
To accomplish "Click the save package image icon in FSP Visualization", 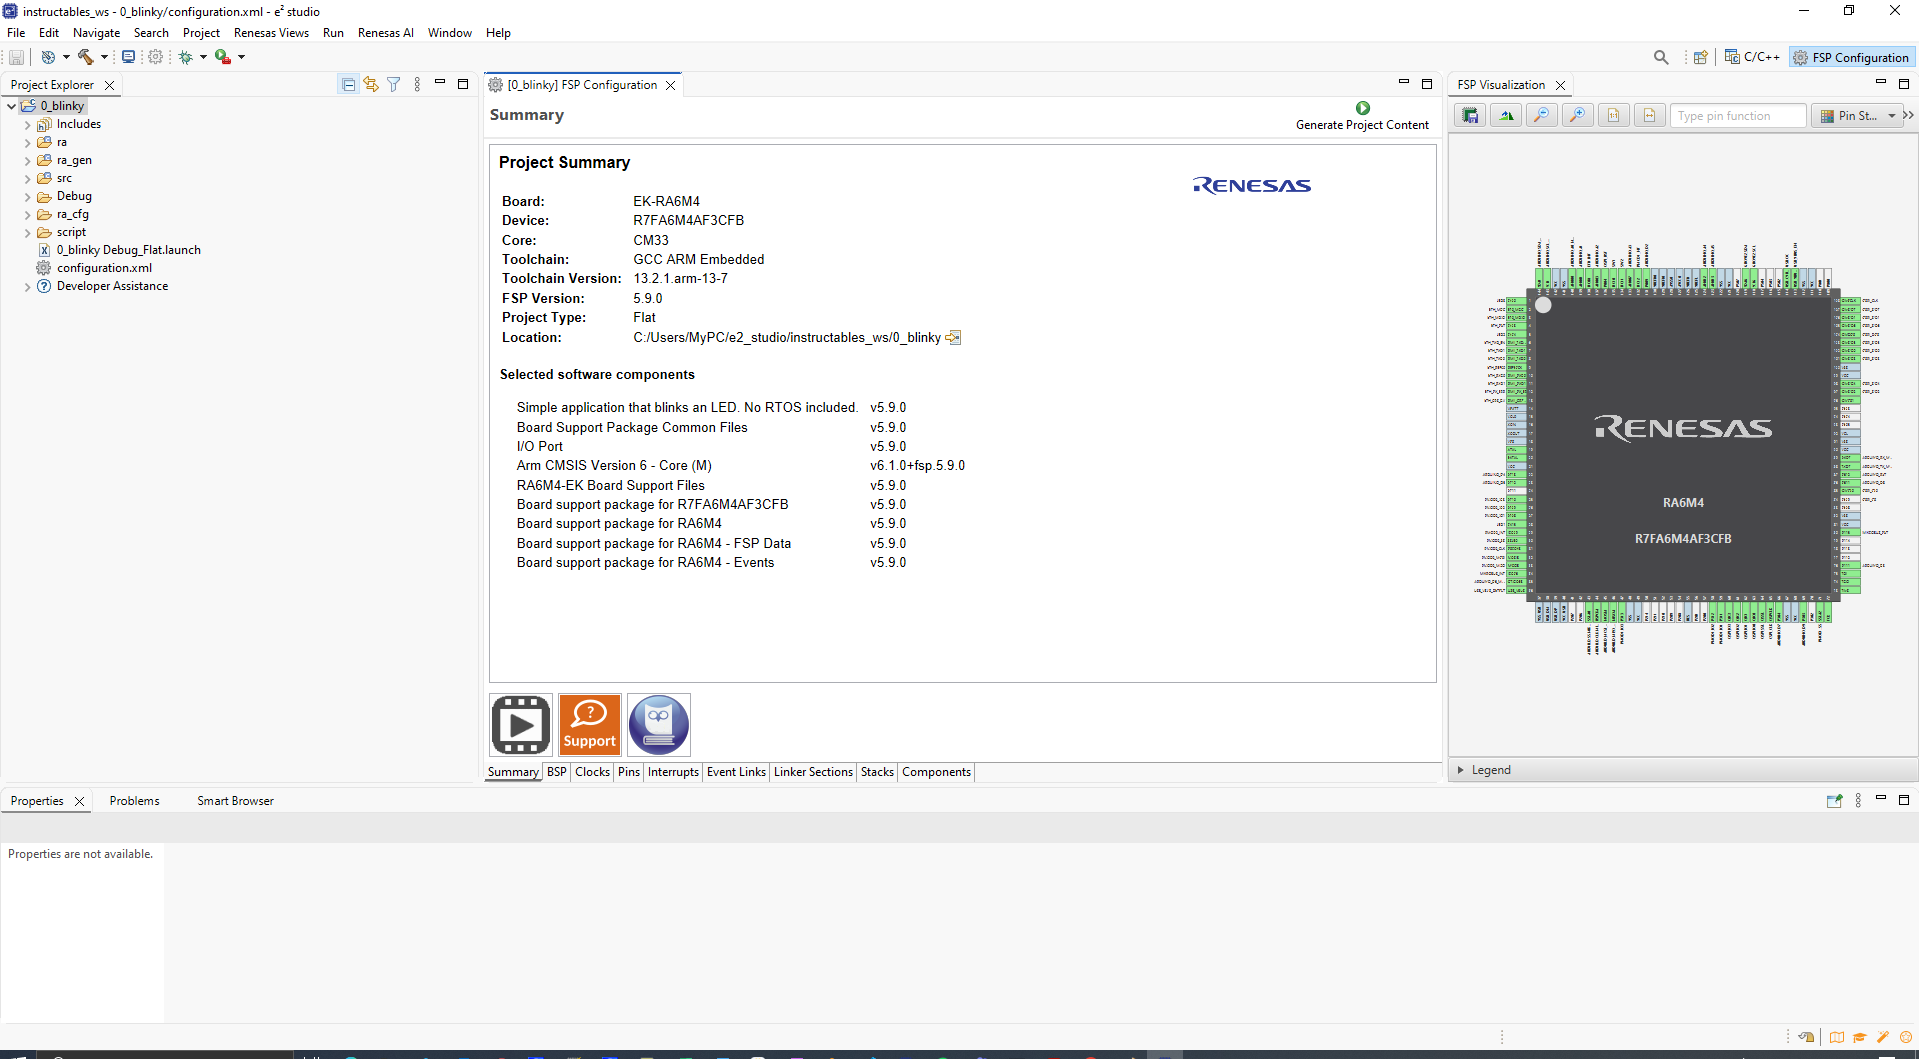I will [x=1469, y=115].
